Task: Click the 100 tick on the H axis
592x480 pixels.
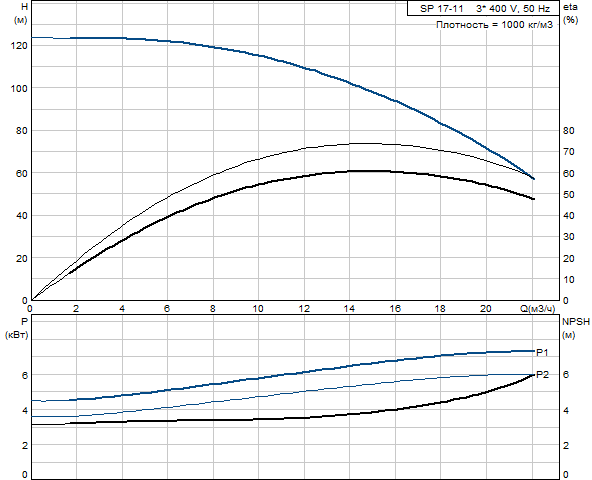Action: (x=19, y=88)
